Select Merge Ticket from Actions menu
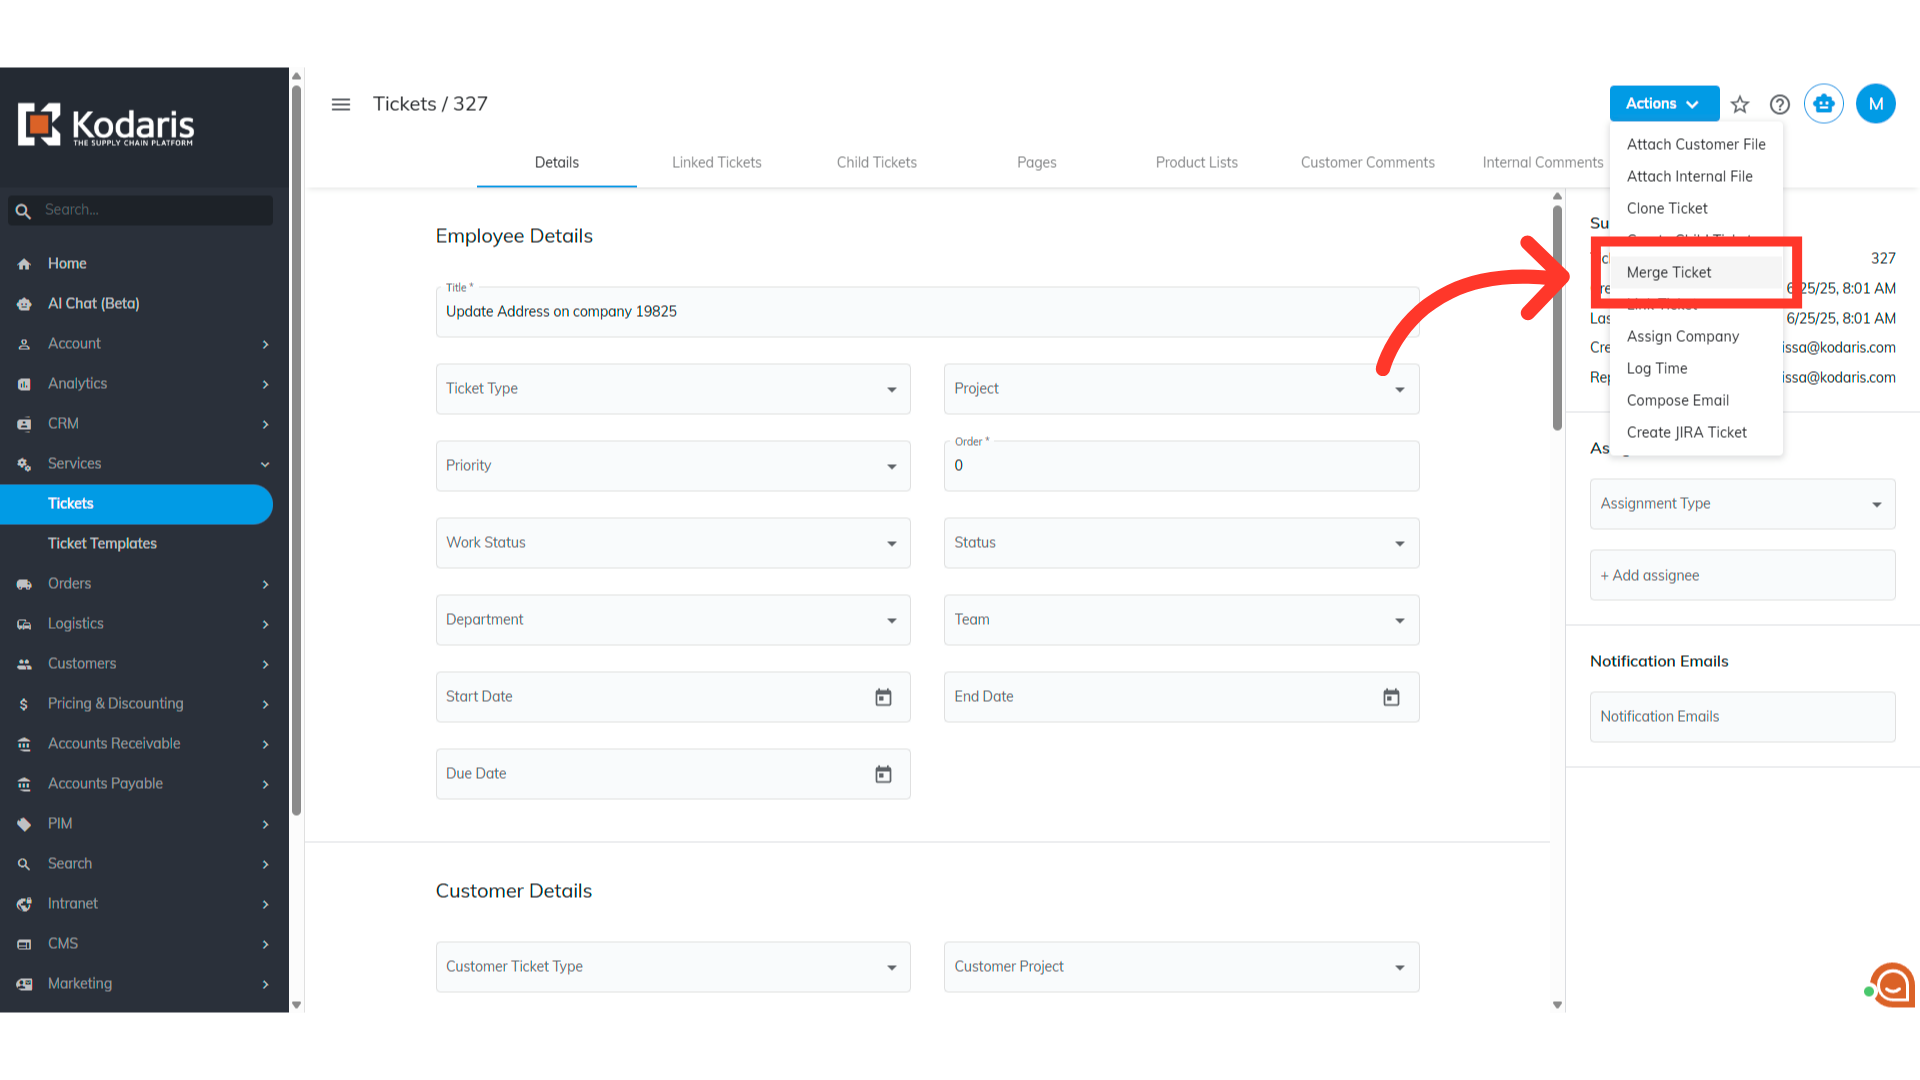Viewport: 1920px width, 1080px height. click(x=1668, y=272)
